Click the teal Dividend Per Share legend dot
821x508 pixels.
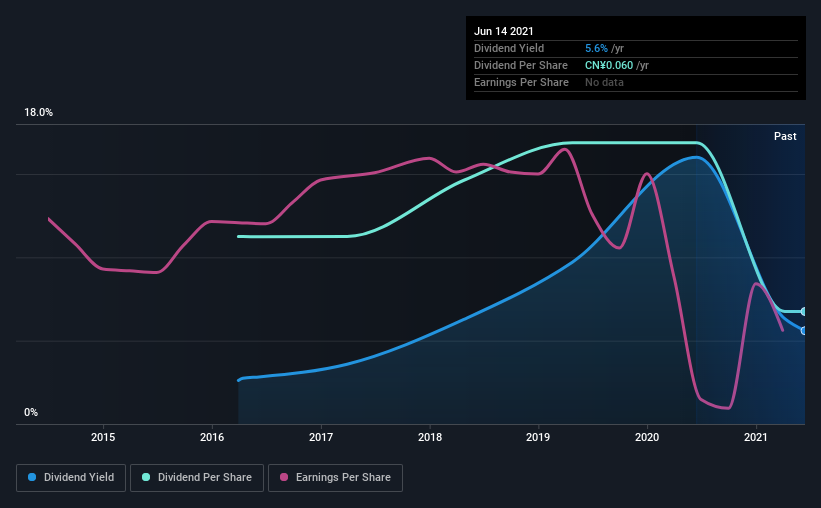(146, 477)
